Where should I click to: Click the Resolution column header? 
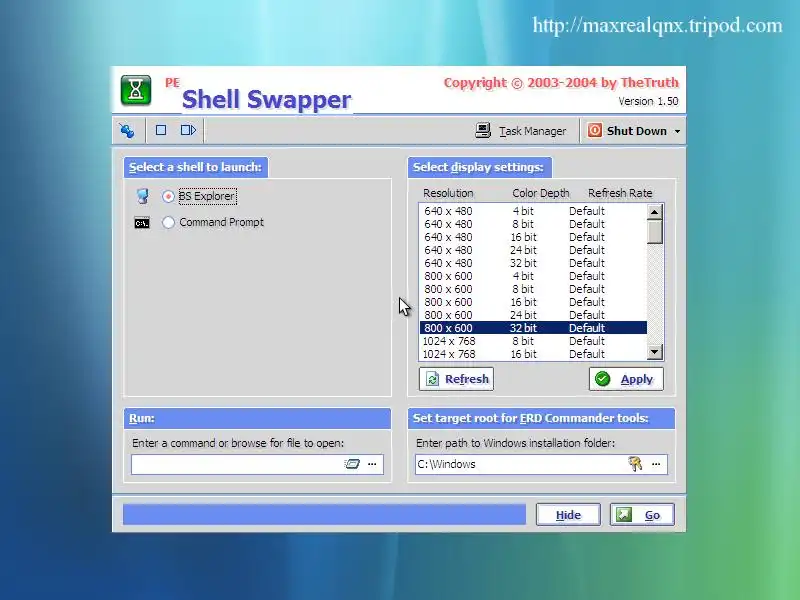pos(448,193)
